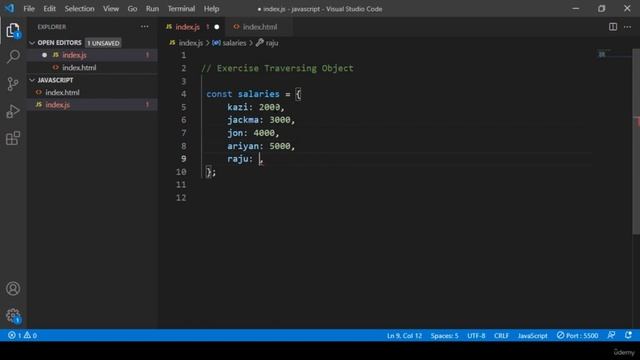
Task: Select index.html under Open Editors
Action: tap(92, 67)
